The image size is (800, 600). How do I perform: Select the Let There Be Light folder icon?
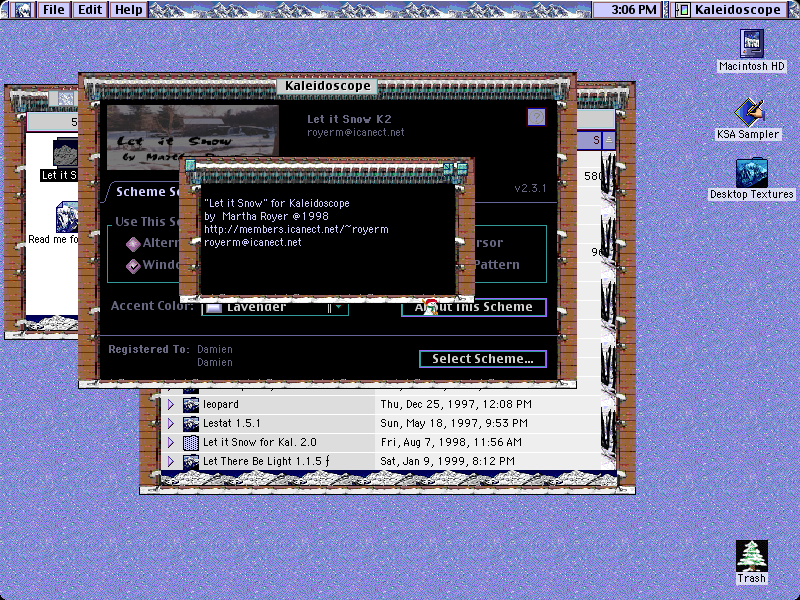pos(191,461)
